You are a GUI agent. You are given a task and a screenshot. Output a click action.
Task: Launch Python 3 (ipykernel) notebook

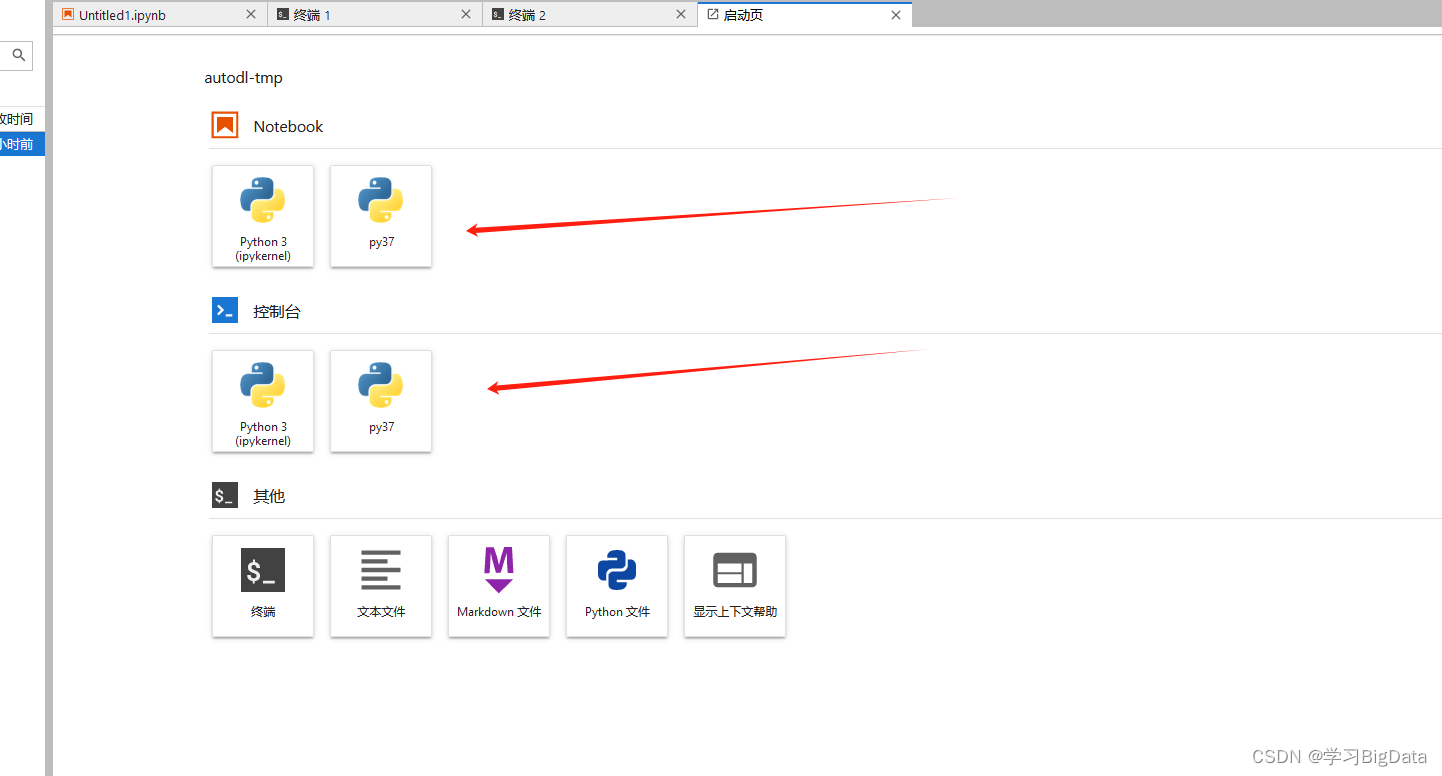tap(263, 216)
